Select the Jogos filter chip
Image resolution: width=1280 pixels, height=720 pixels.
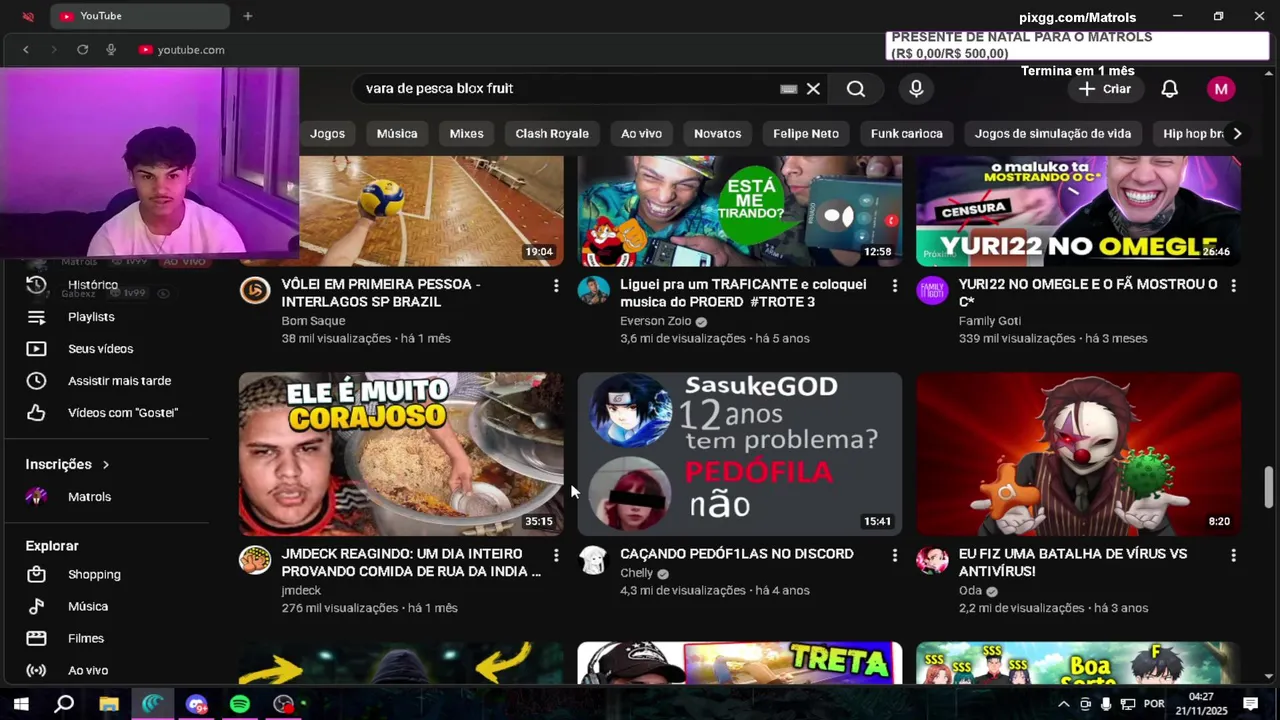coord(327,133)
